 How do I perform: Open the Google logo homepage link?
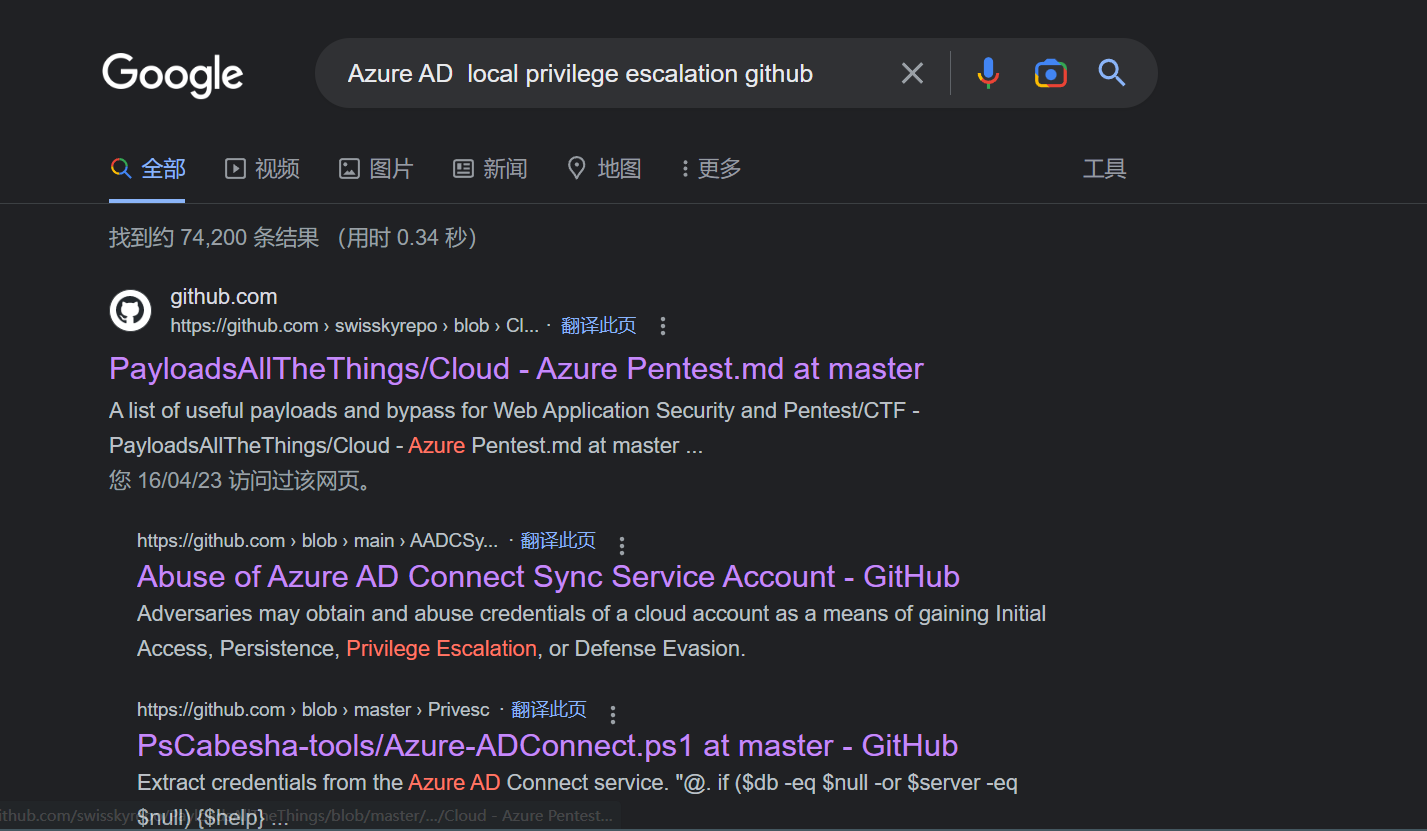tap(173, 75)
